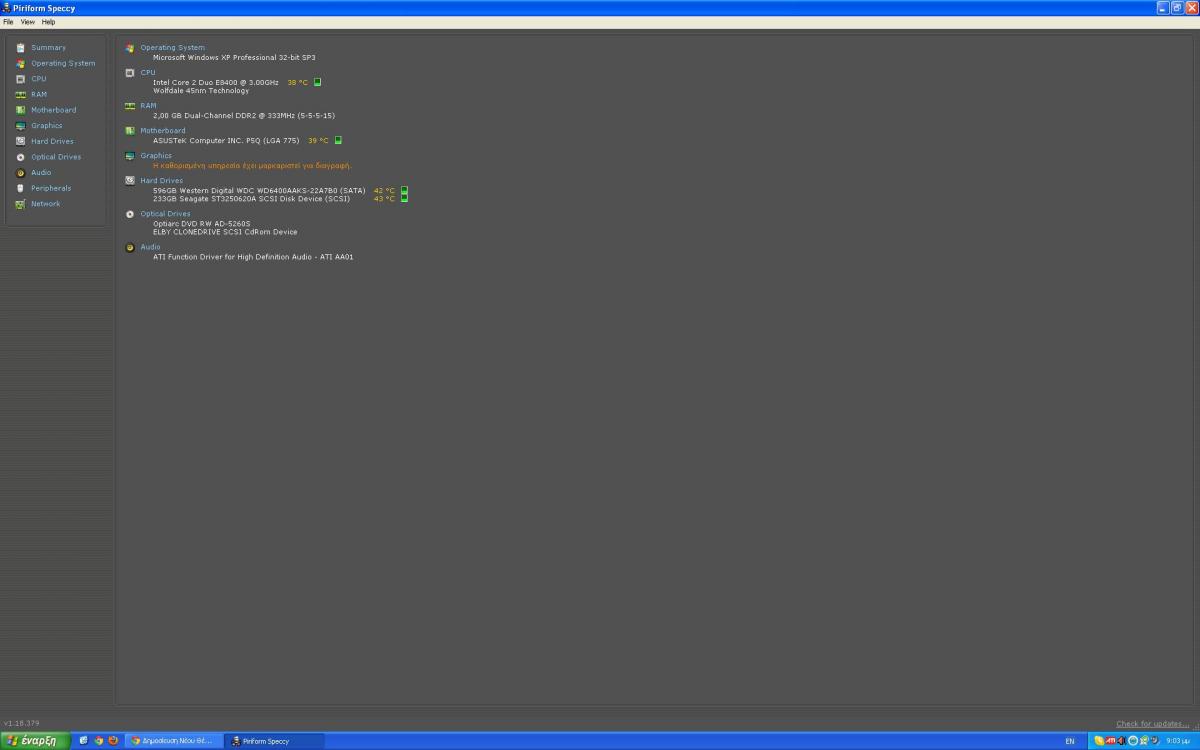
Task: Click 'ATI Function Driver for High Definition Audio' text
Action: [x=253, y=256]
